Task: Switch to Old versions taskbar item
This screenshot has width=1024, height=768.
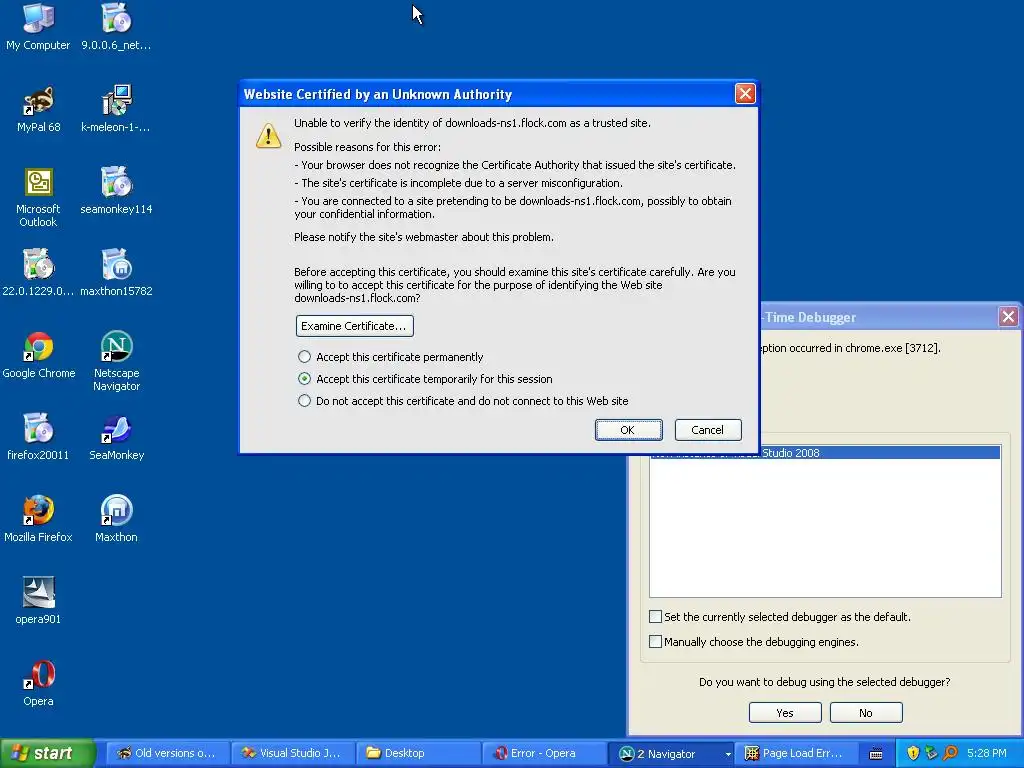Action: click(x=168, y=753)
